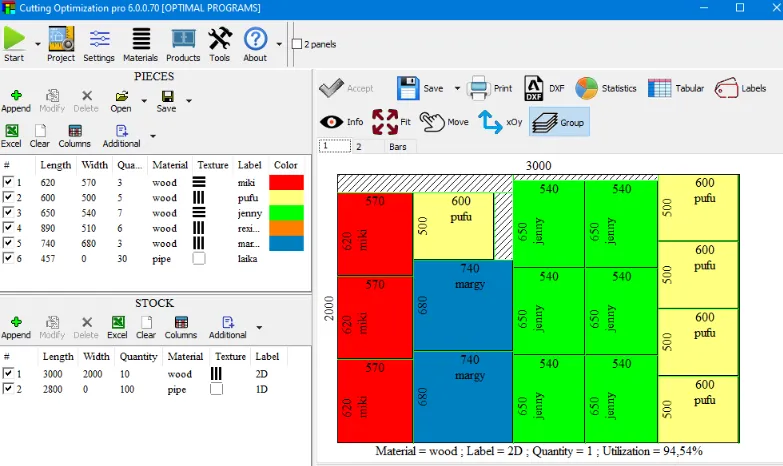Append a new stock item

point(16,327)
